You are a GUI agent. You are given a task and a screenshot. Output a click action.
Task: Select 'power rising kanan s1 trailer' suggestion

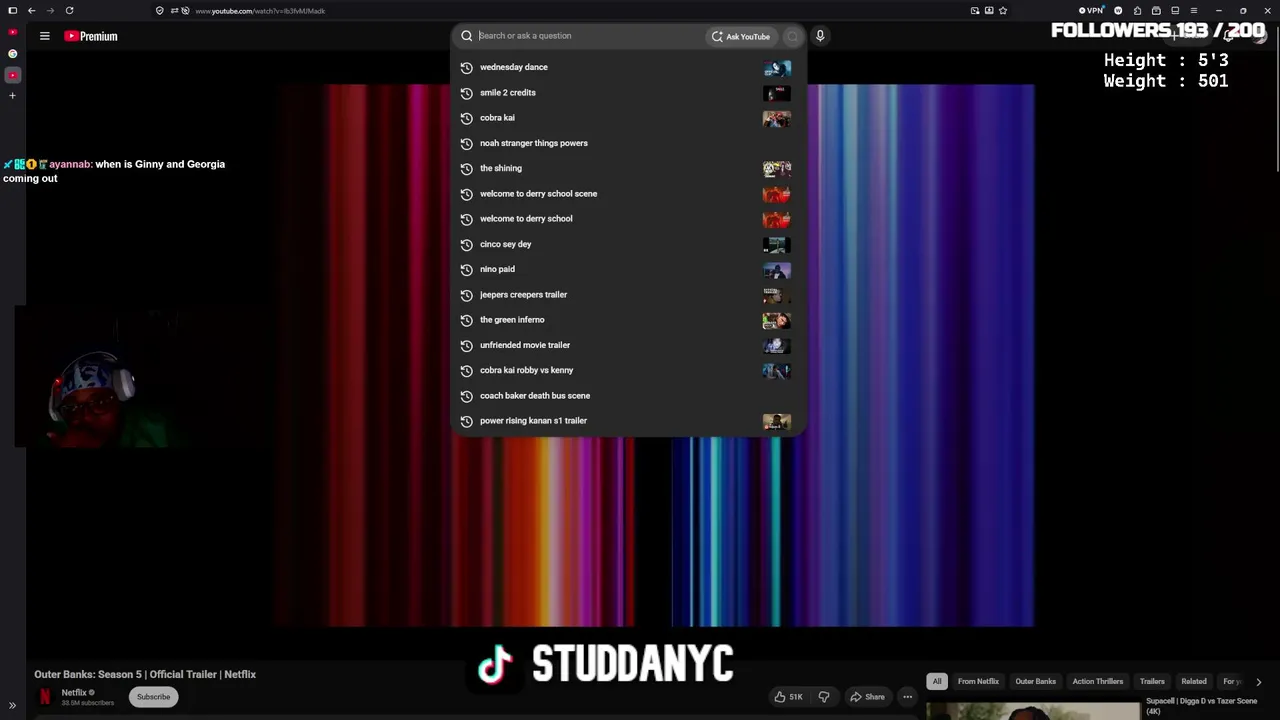[628, 421]
